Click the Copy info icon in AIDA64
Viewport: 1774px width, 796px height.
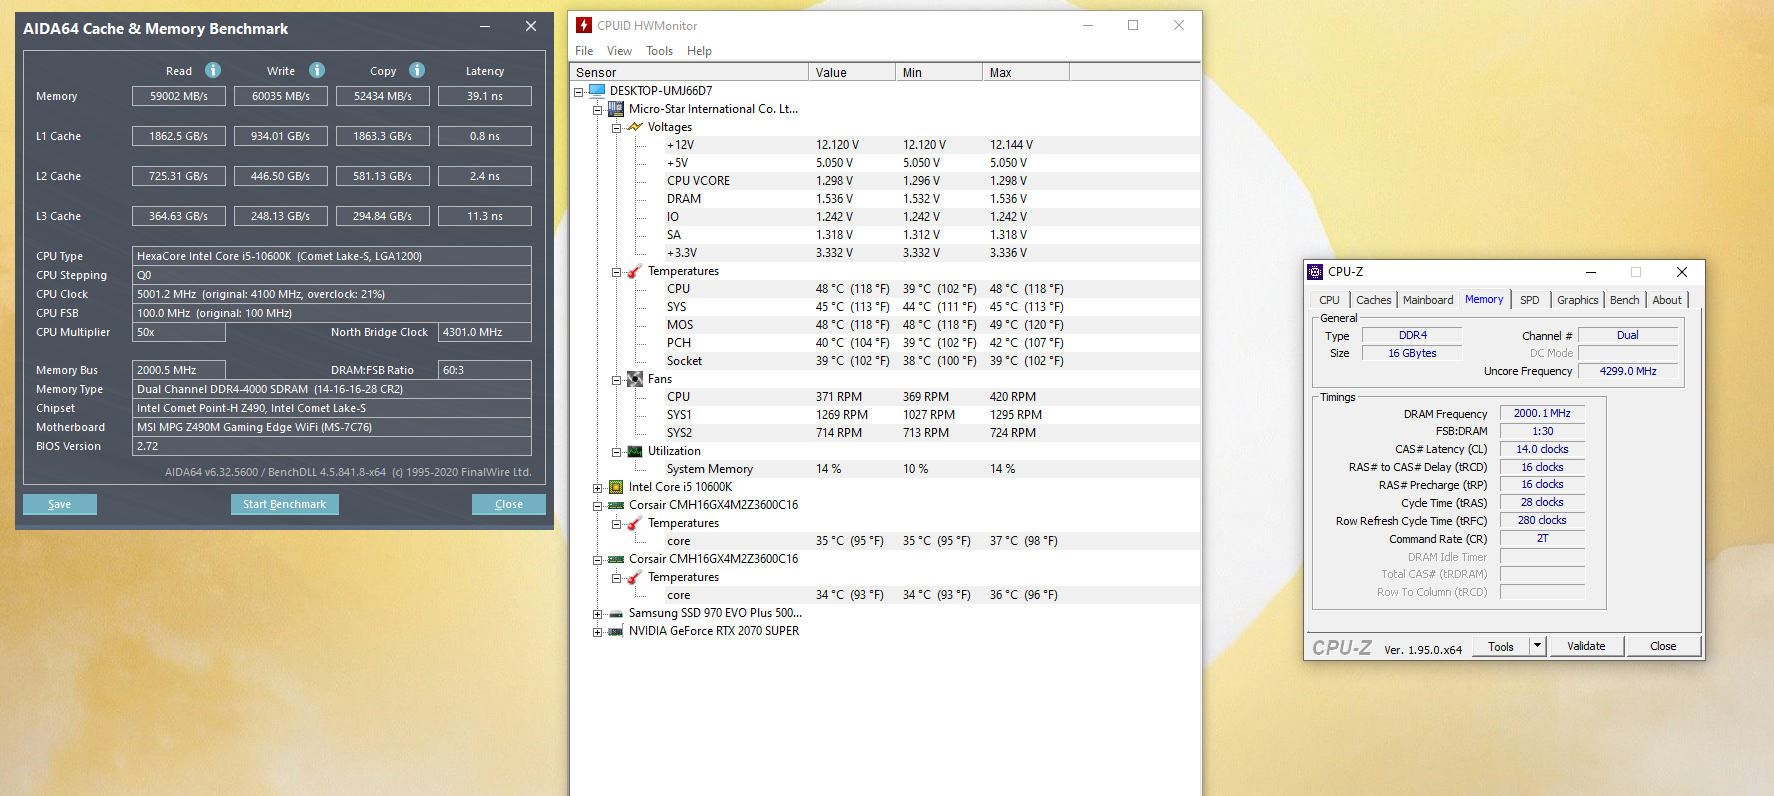[x=417, y=70]
